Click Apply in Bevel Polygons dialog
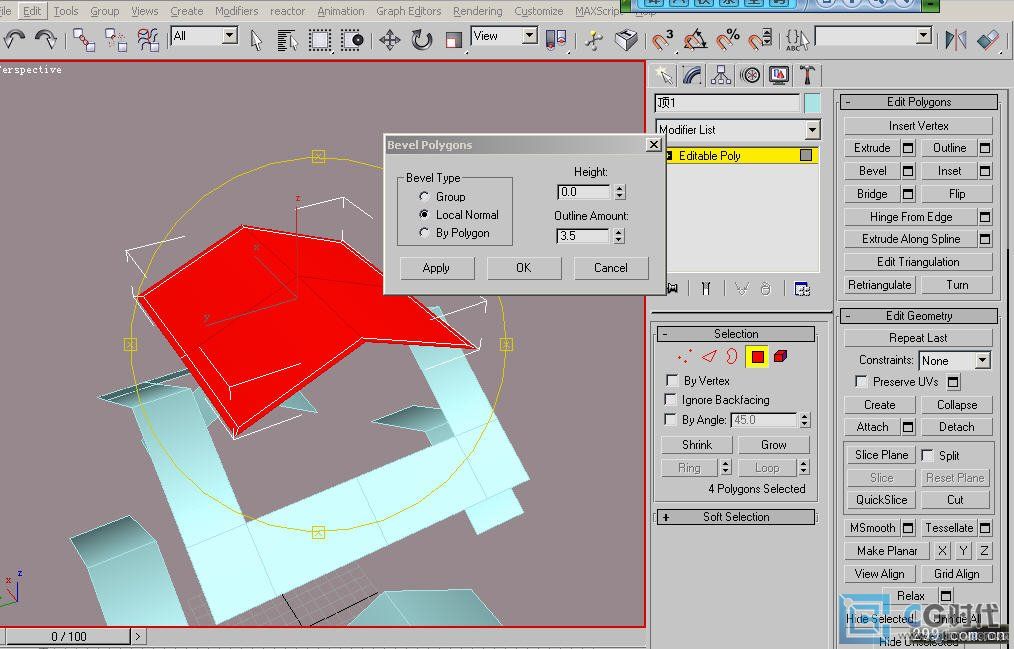Screen dimensions: 1014x649 pos(437,268)
